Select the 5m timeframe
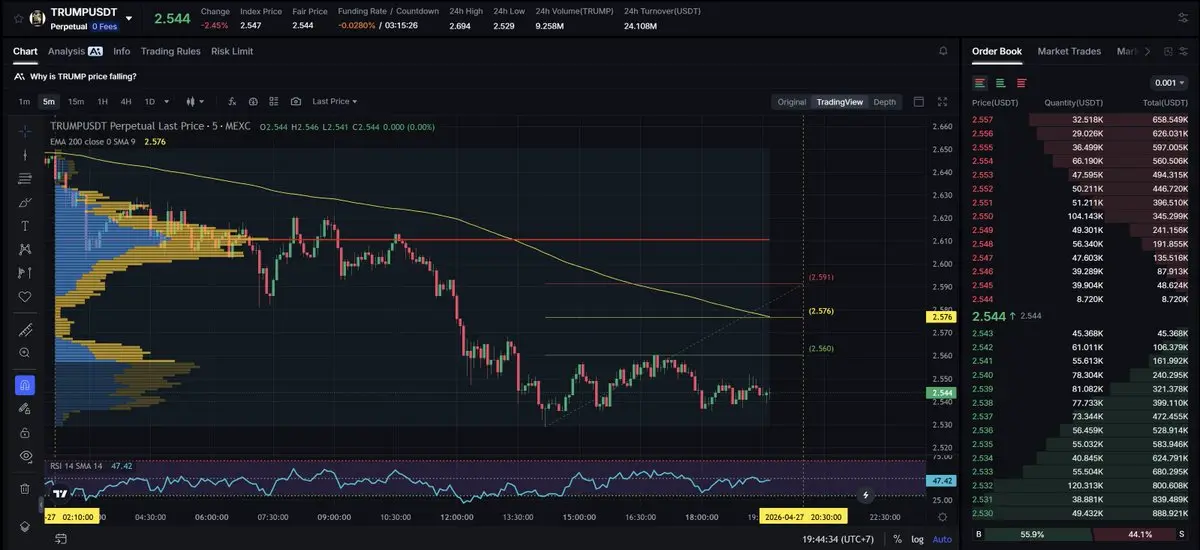1200x550 pixels. [x=49, y=101]
